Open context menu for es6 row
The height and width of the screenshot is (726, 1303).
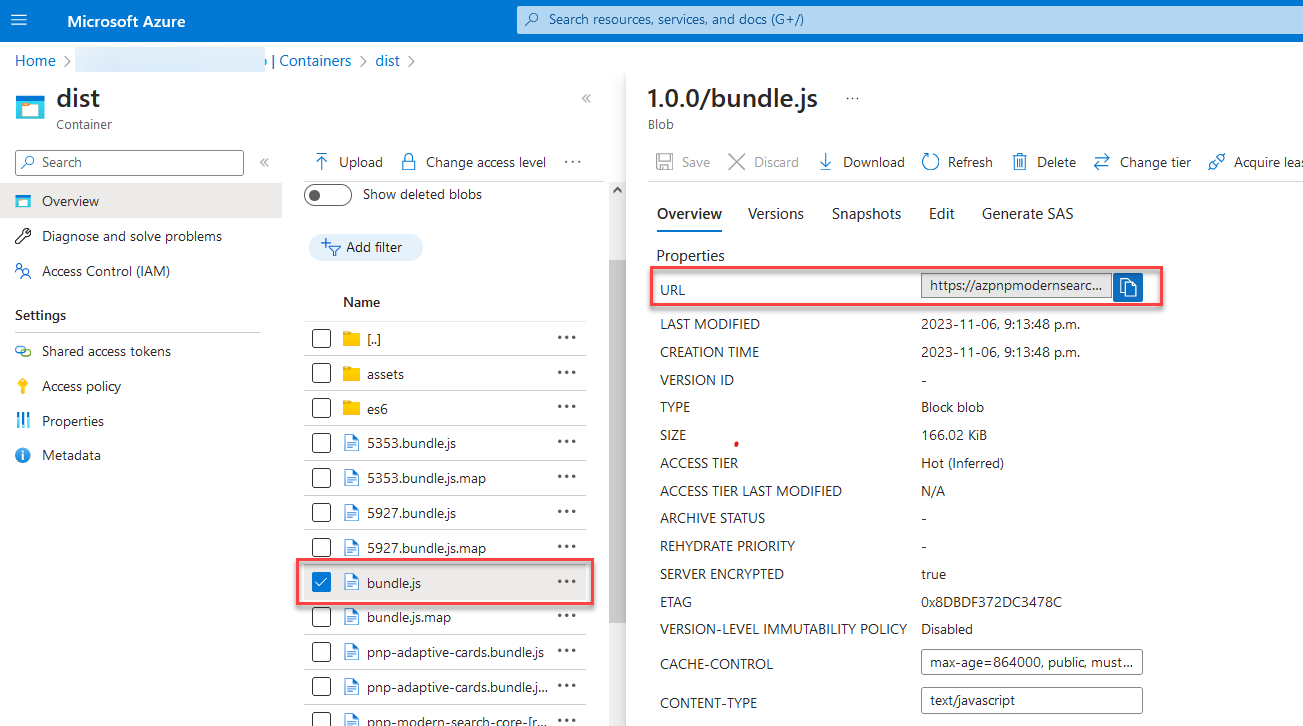[x=567, y=407]
